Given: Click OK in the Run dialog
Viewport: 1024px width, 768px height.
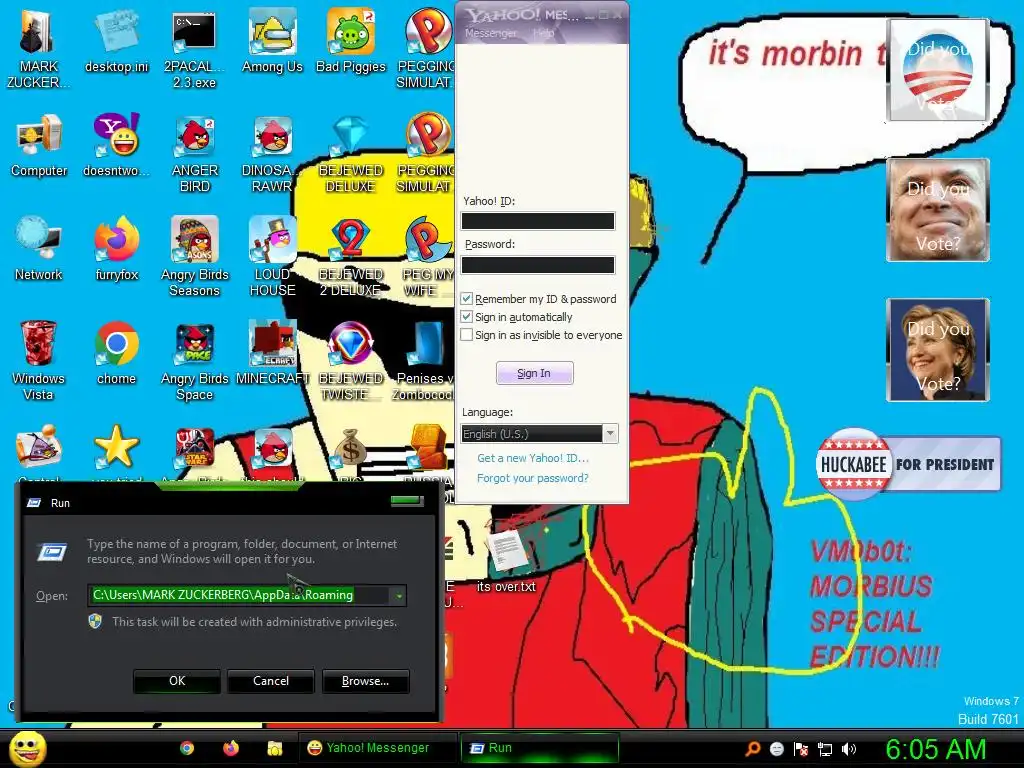Looking at the screenshot, I should (177, 680).
